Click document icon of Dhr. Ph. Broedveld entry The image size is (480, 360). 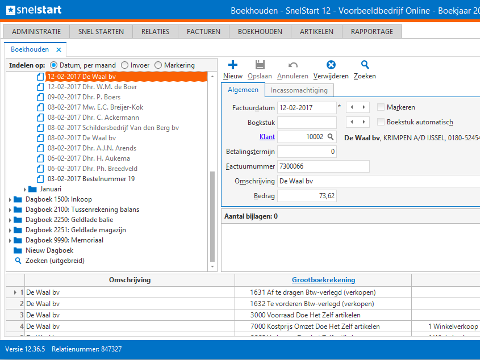pos(40,169)
